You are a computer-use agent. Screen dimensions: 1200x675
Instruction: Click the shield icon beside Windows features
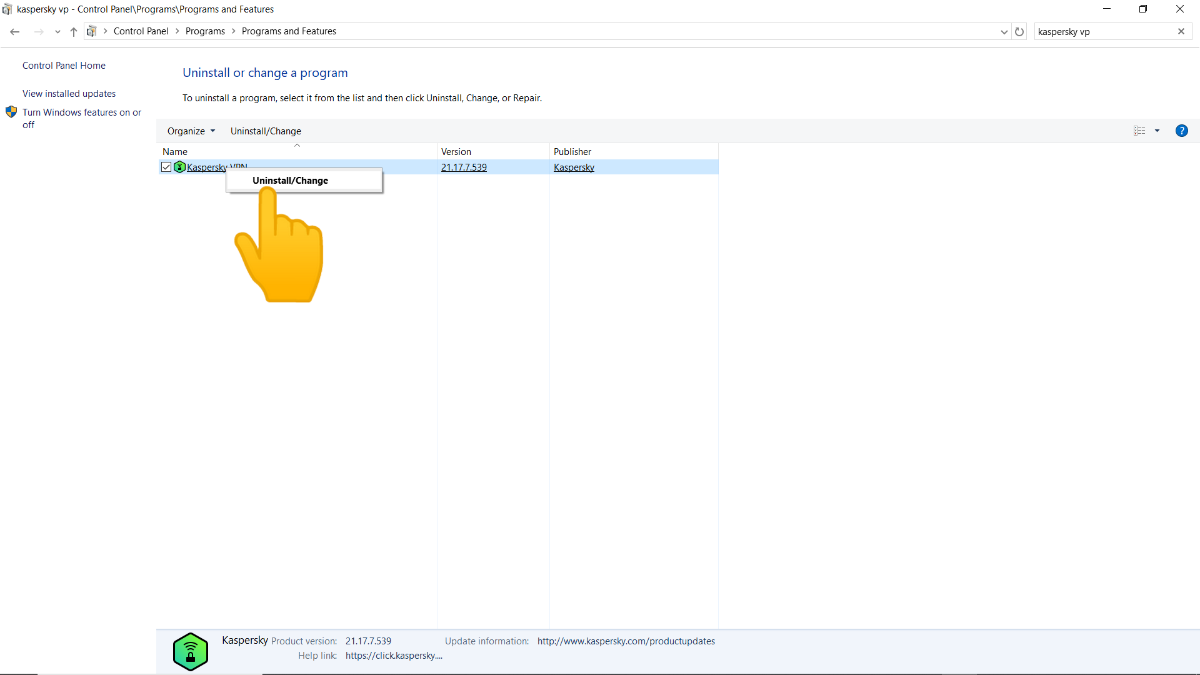(x=12, y=112)
